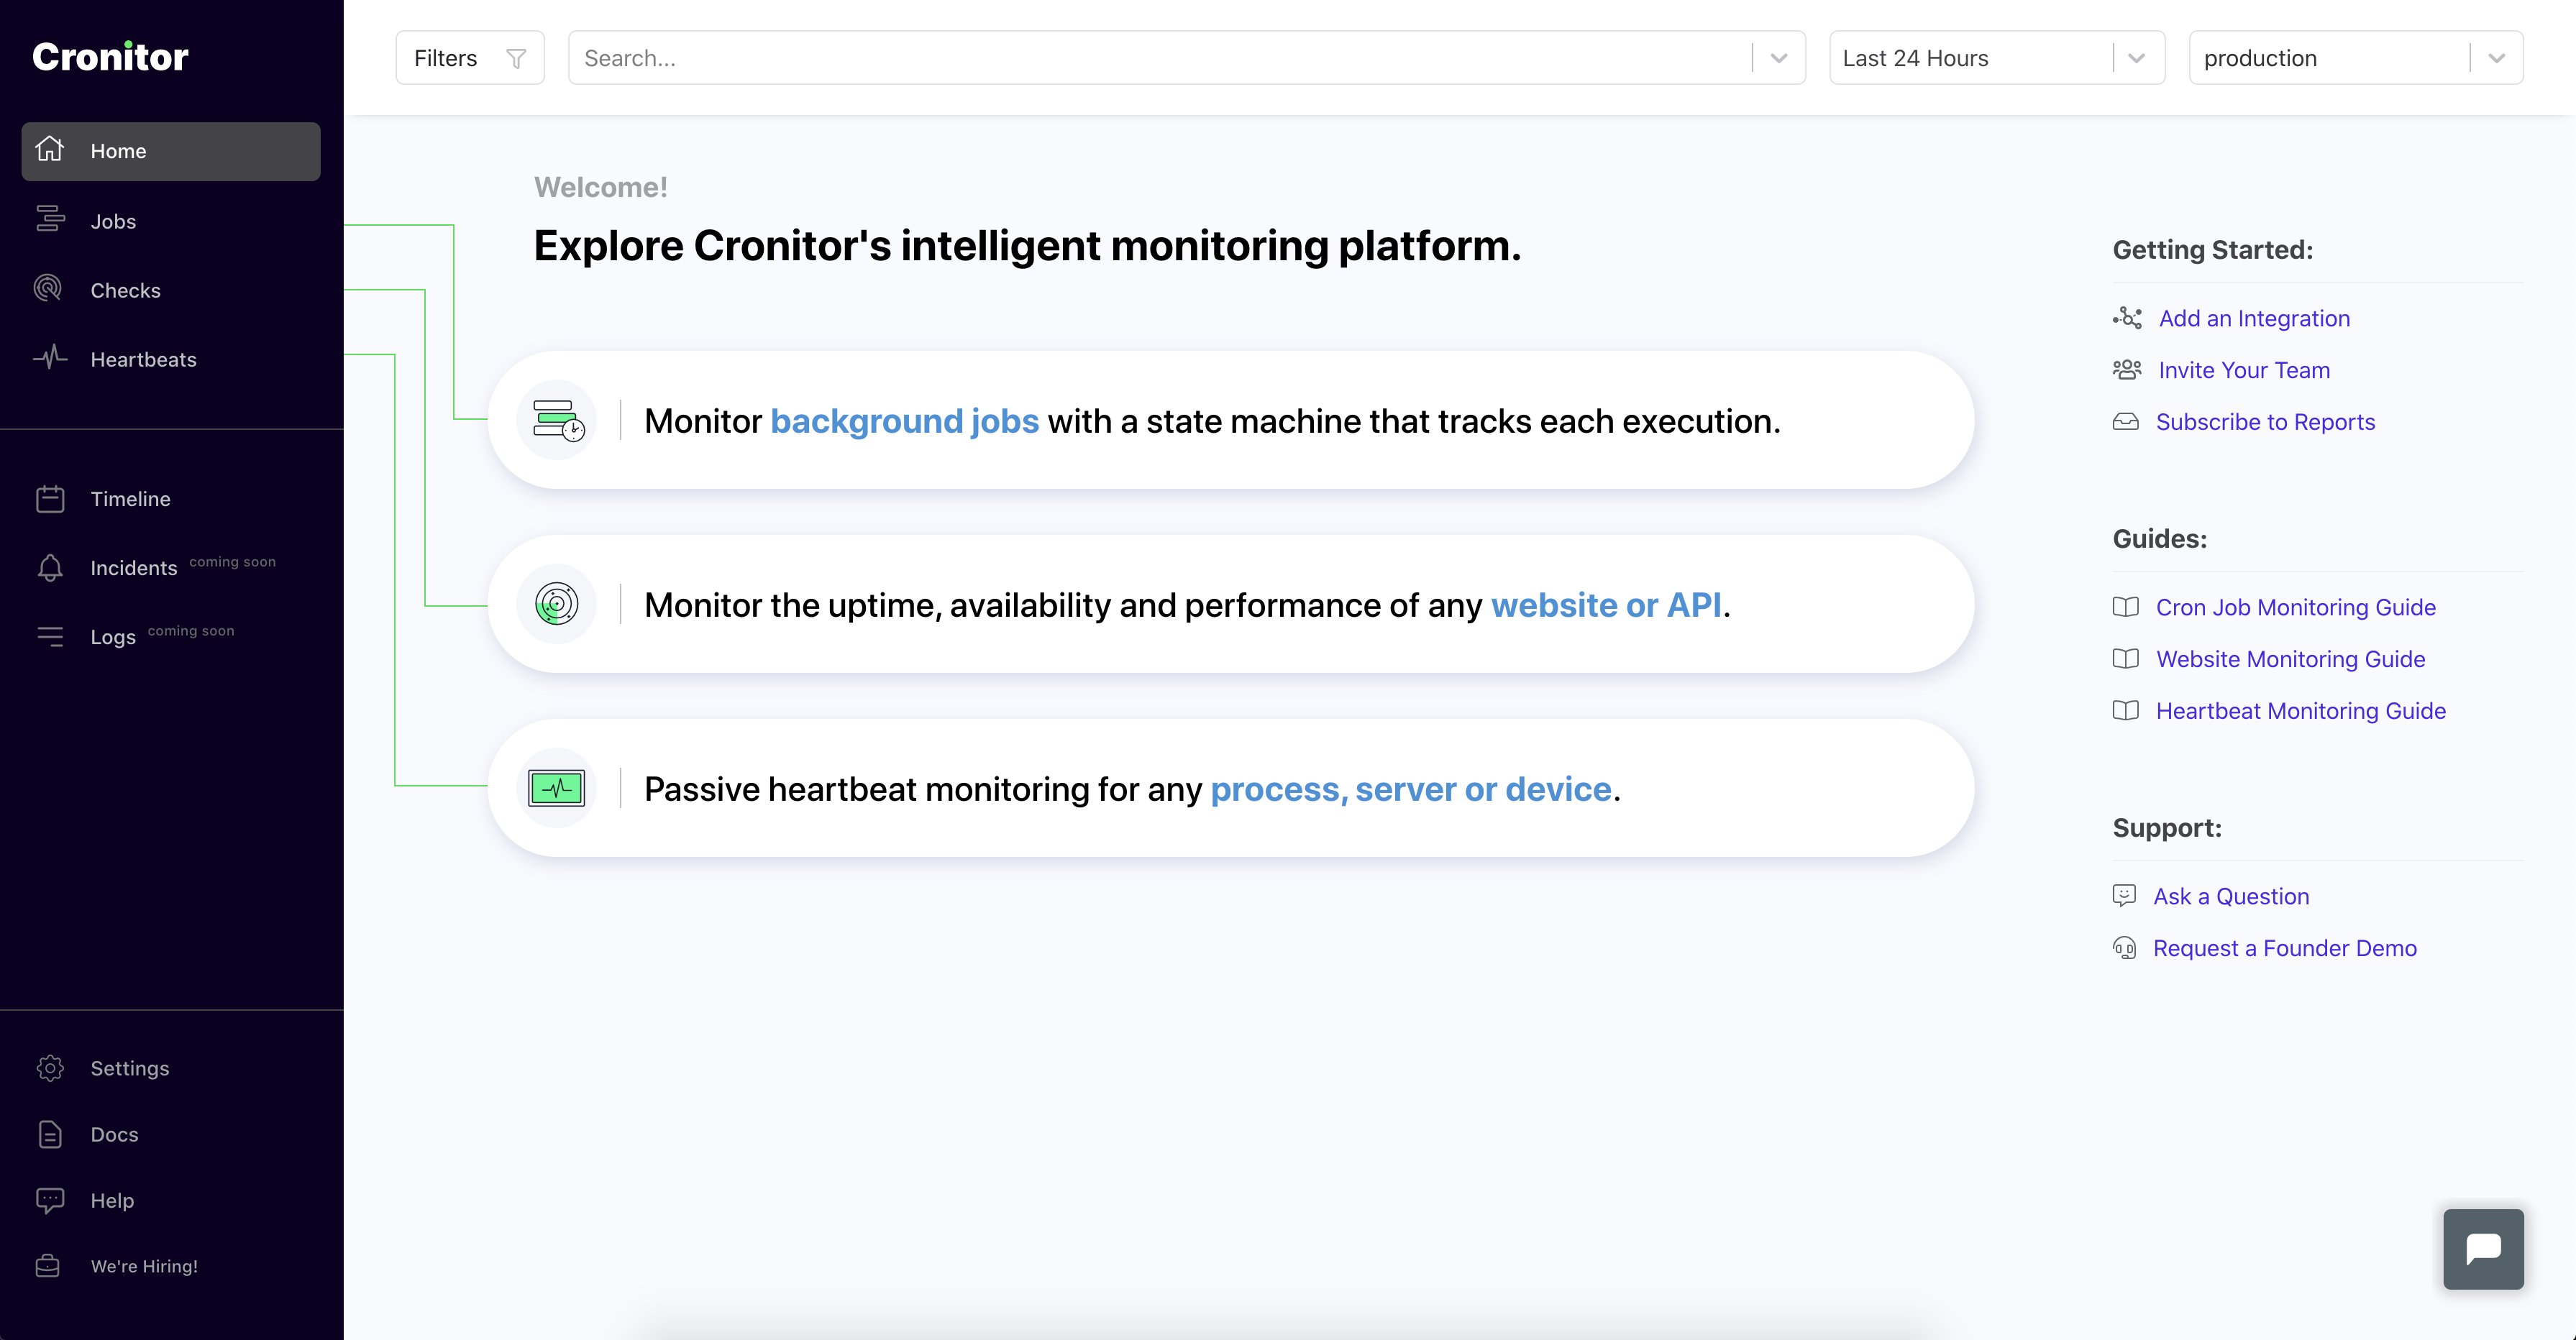
Task: Click the Jobs sidebar icon
Action: point(51,220)
